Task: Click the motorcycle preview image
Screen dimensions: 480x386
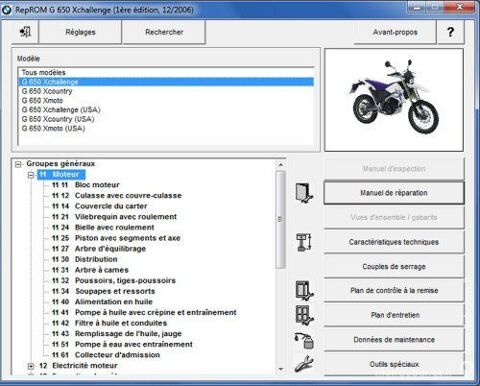Action: [394, 100]
